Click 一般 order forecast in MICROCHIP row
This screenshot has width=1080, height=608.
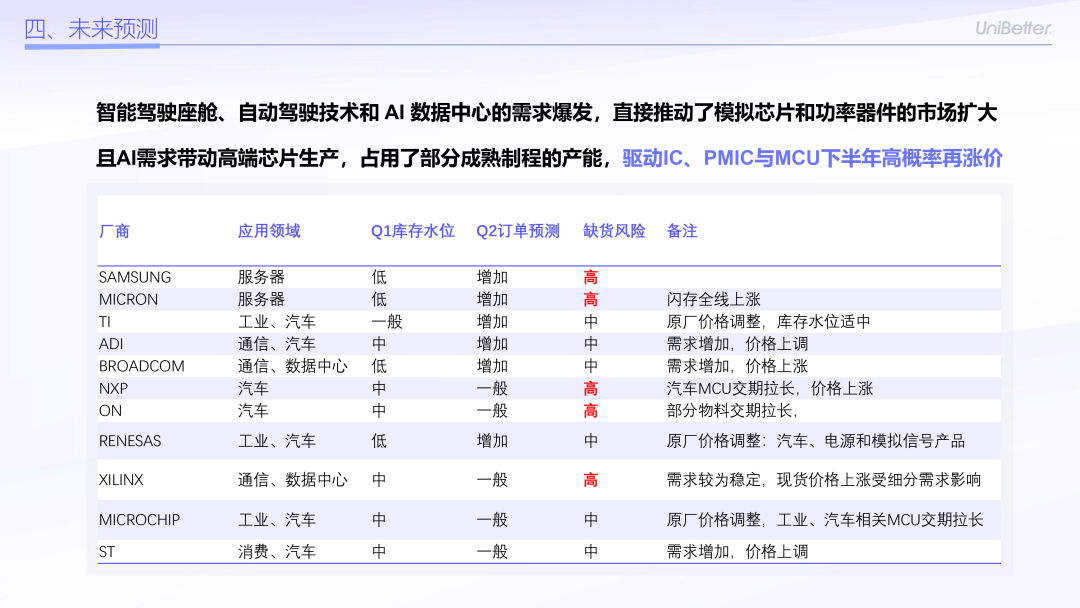492,520
